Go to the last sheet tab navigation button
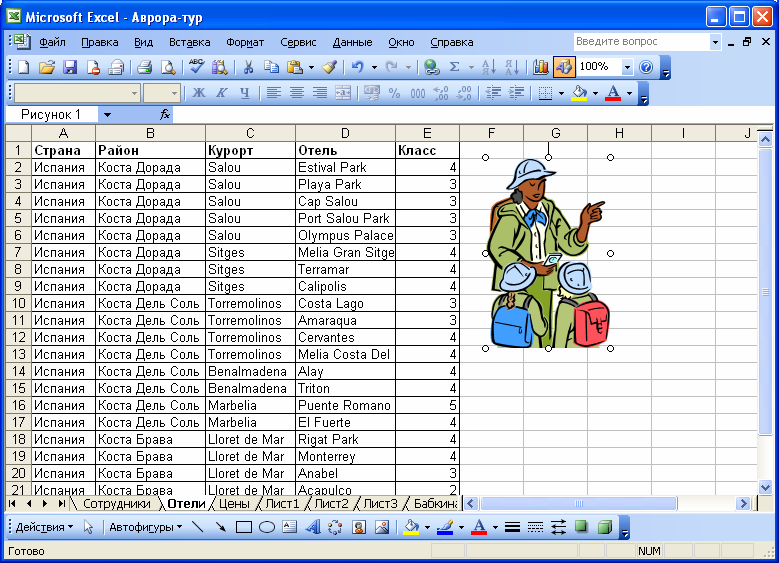Image resolution: width=779 pixels, height=563 pixels. (x=61, y=503)
